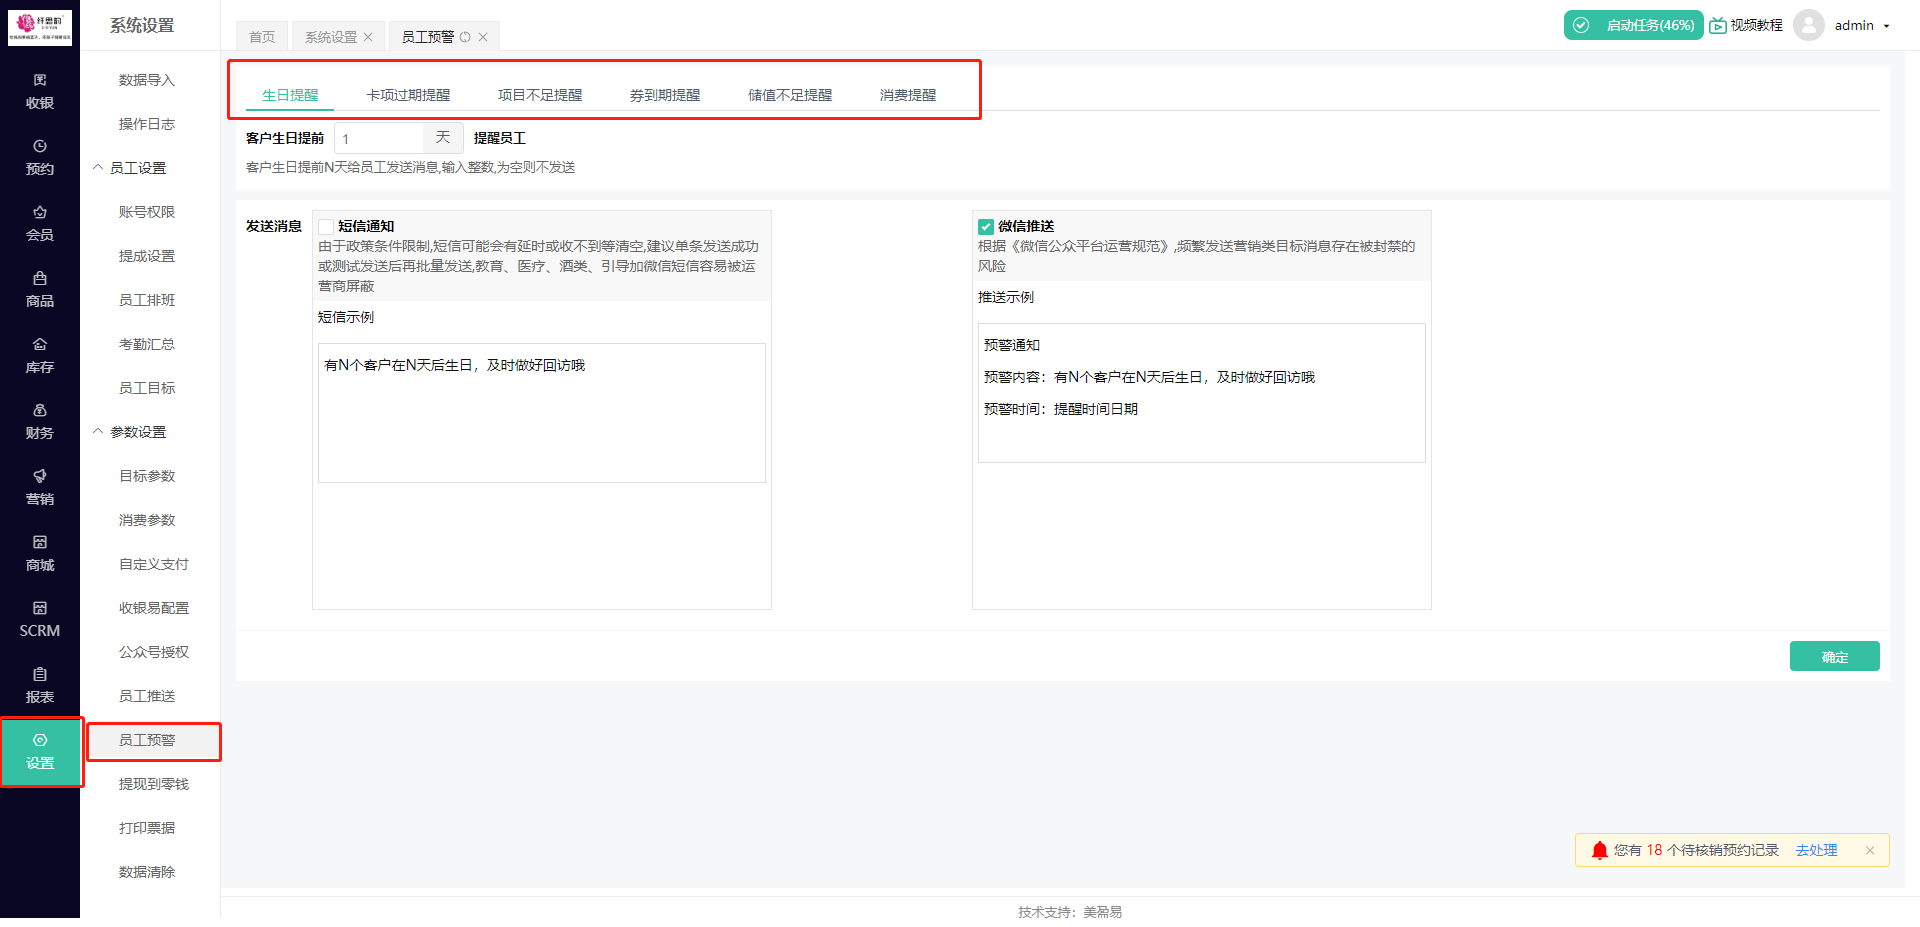Enable the 短信通知 SMS notification checkbox

coord(326,226)
